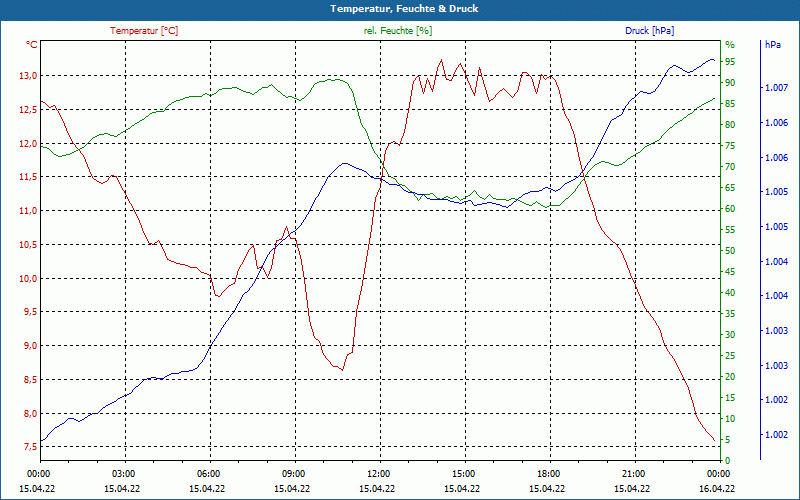Click the '10,5' temperature axis value
Image resolution: width=800 pixels, height=500 pixels.
[29, 244]
